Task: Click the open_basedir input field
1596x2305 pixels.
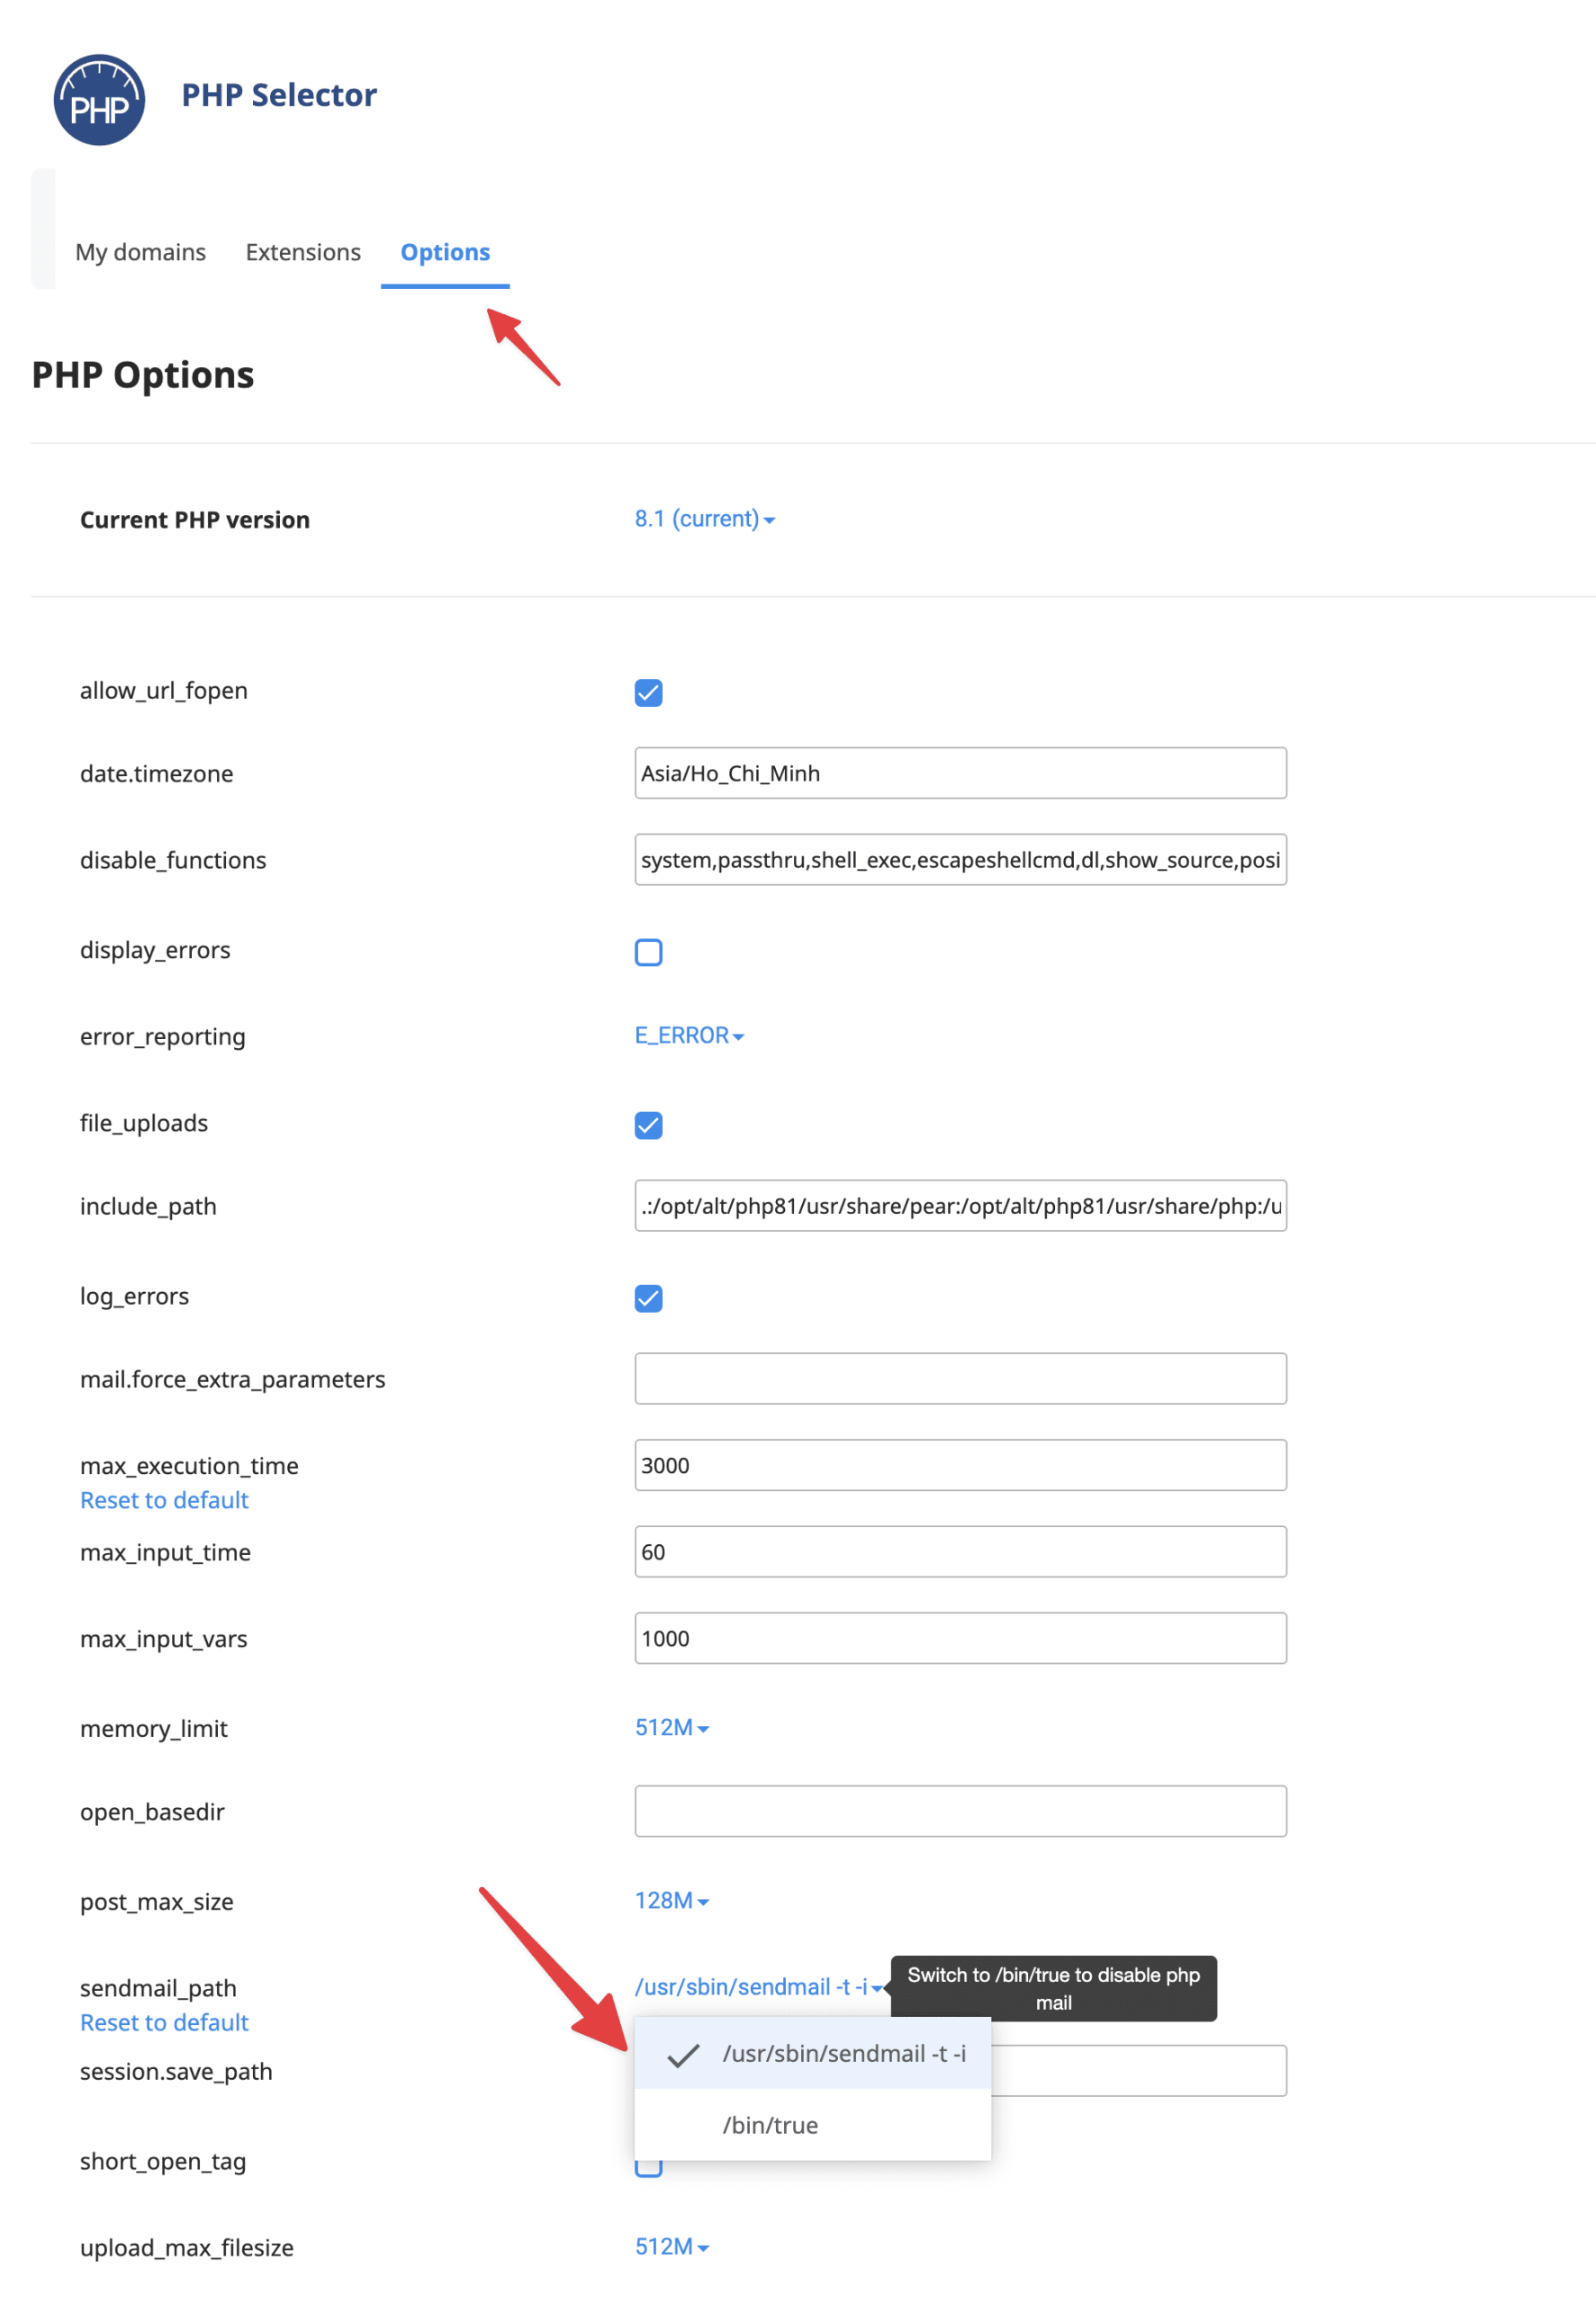Action: (960, 1811)
